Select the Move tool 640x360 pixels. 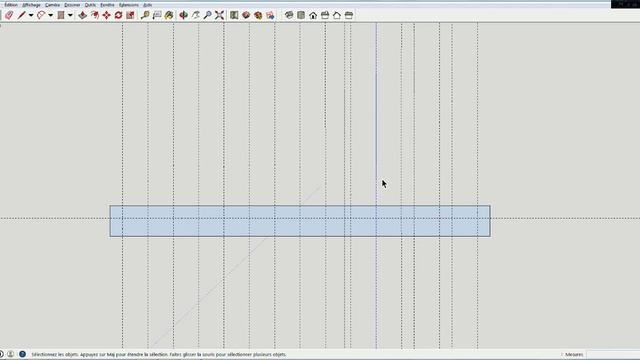[107, 15]
